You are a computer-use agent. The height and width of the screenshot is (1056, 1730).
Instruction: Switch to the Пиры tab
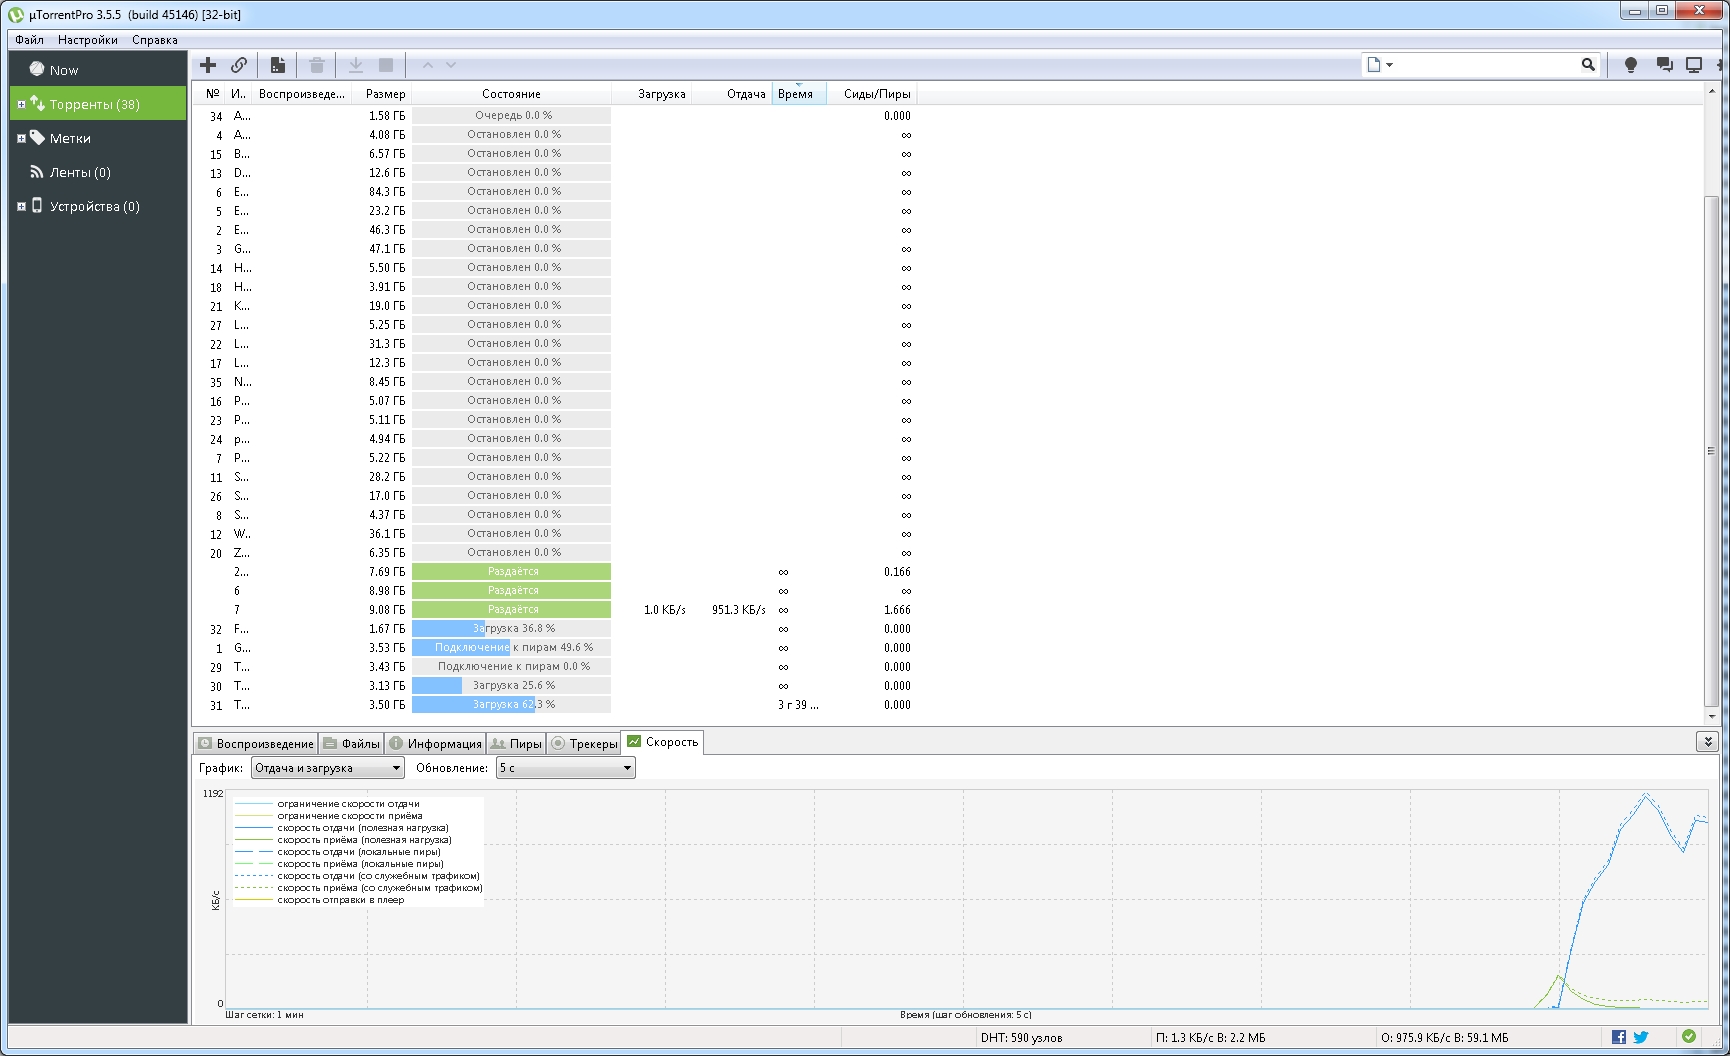pos(516,743)
